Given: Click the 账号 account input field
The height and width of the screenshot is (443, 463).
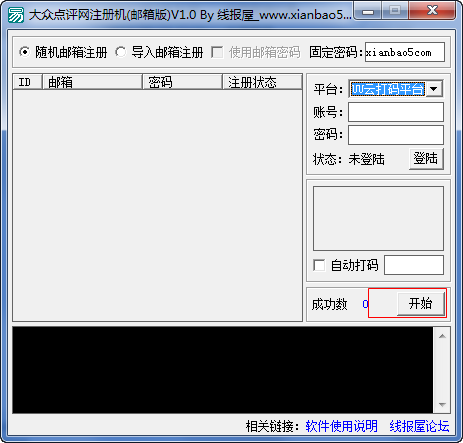Looking at the screenshot, I should [x=396, y=112].
